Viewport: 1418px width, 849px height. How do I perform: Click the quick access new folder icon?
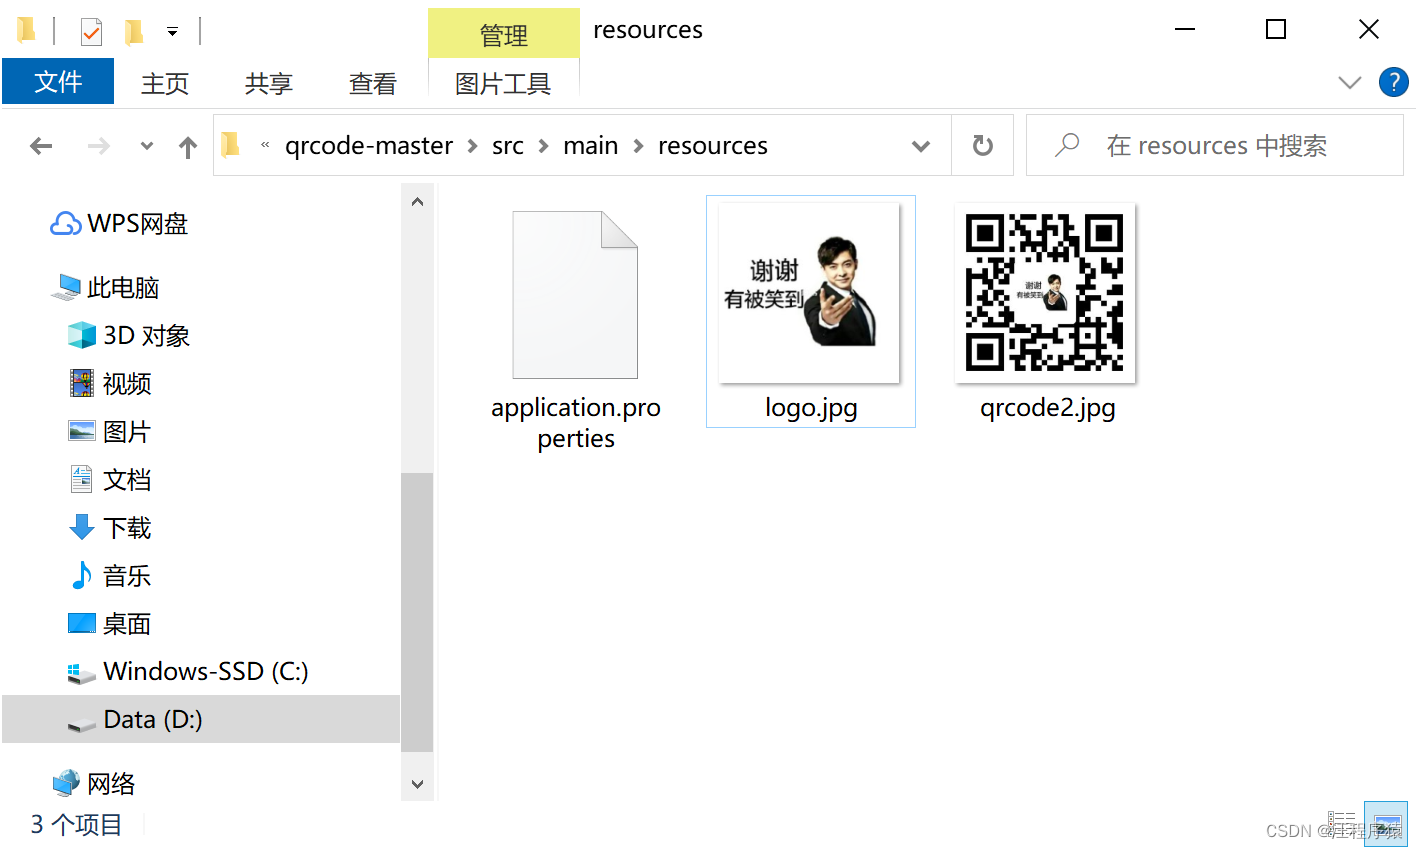click(x=134, y=32)
